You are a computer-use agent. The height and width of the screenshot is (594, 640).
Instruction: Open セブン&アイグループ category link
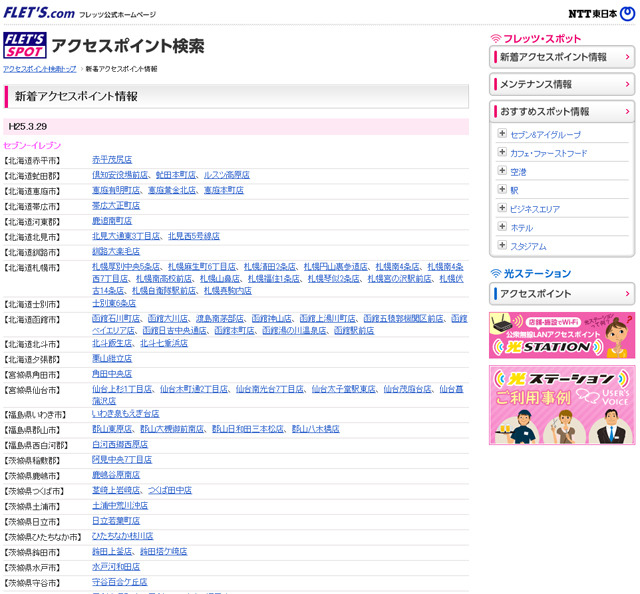tap(545, 135)
